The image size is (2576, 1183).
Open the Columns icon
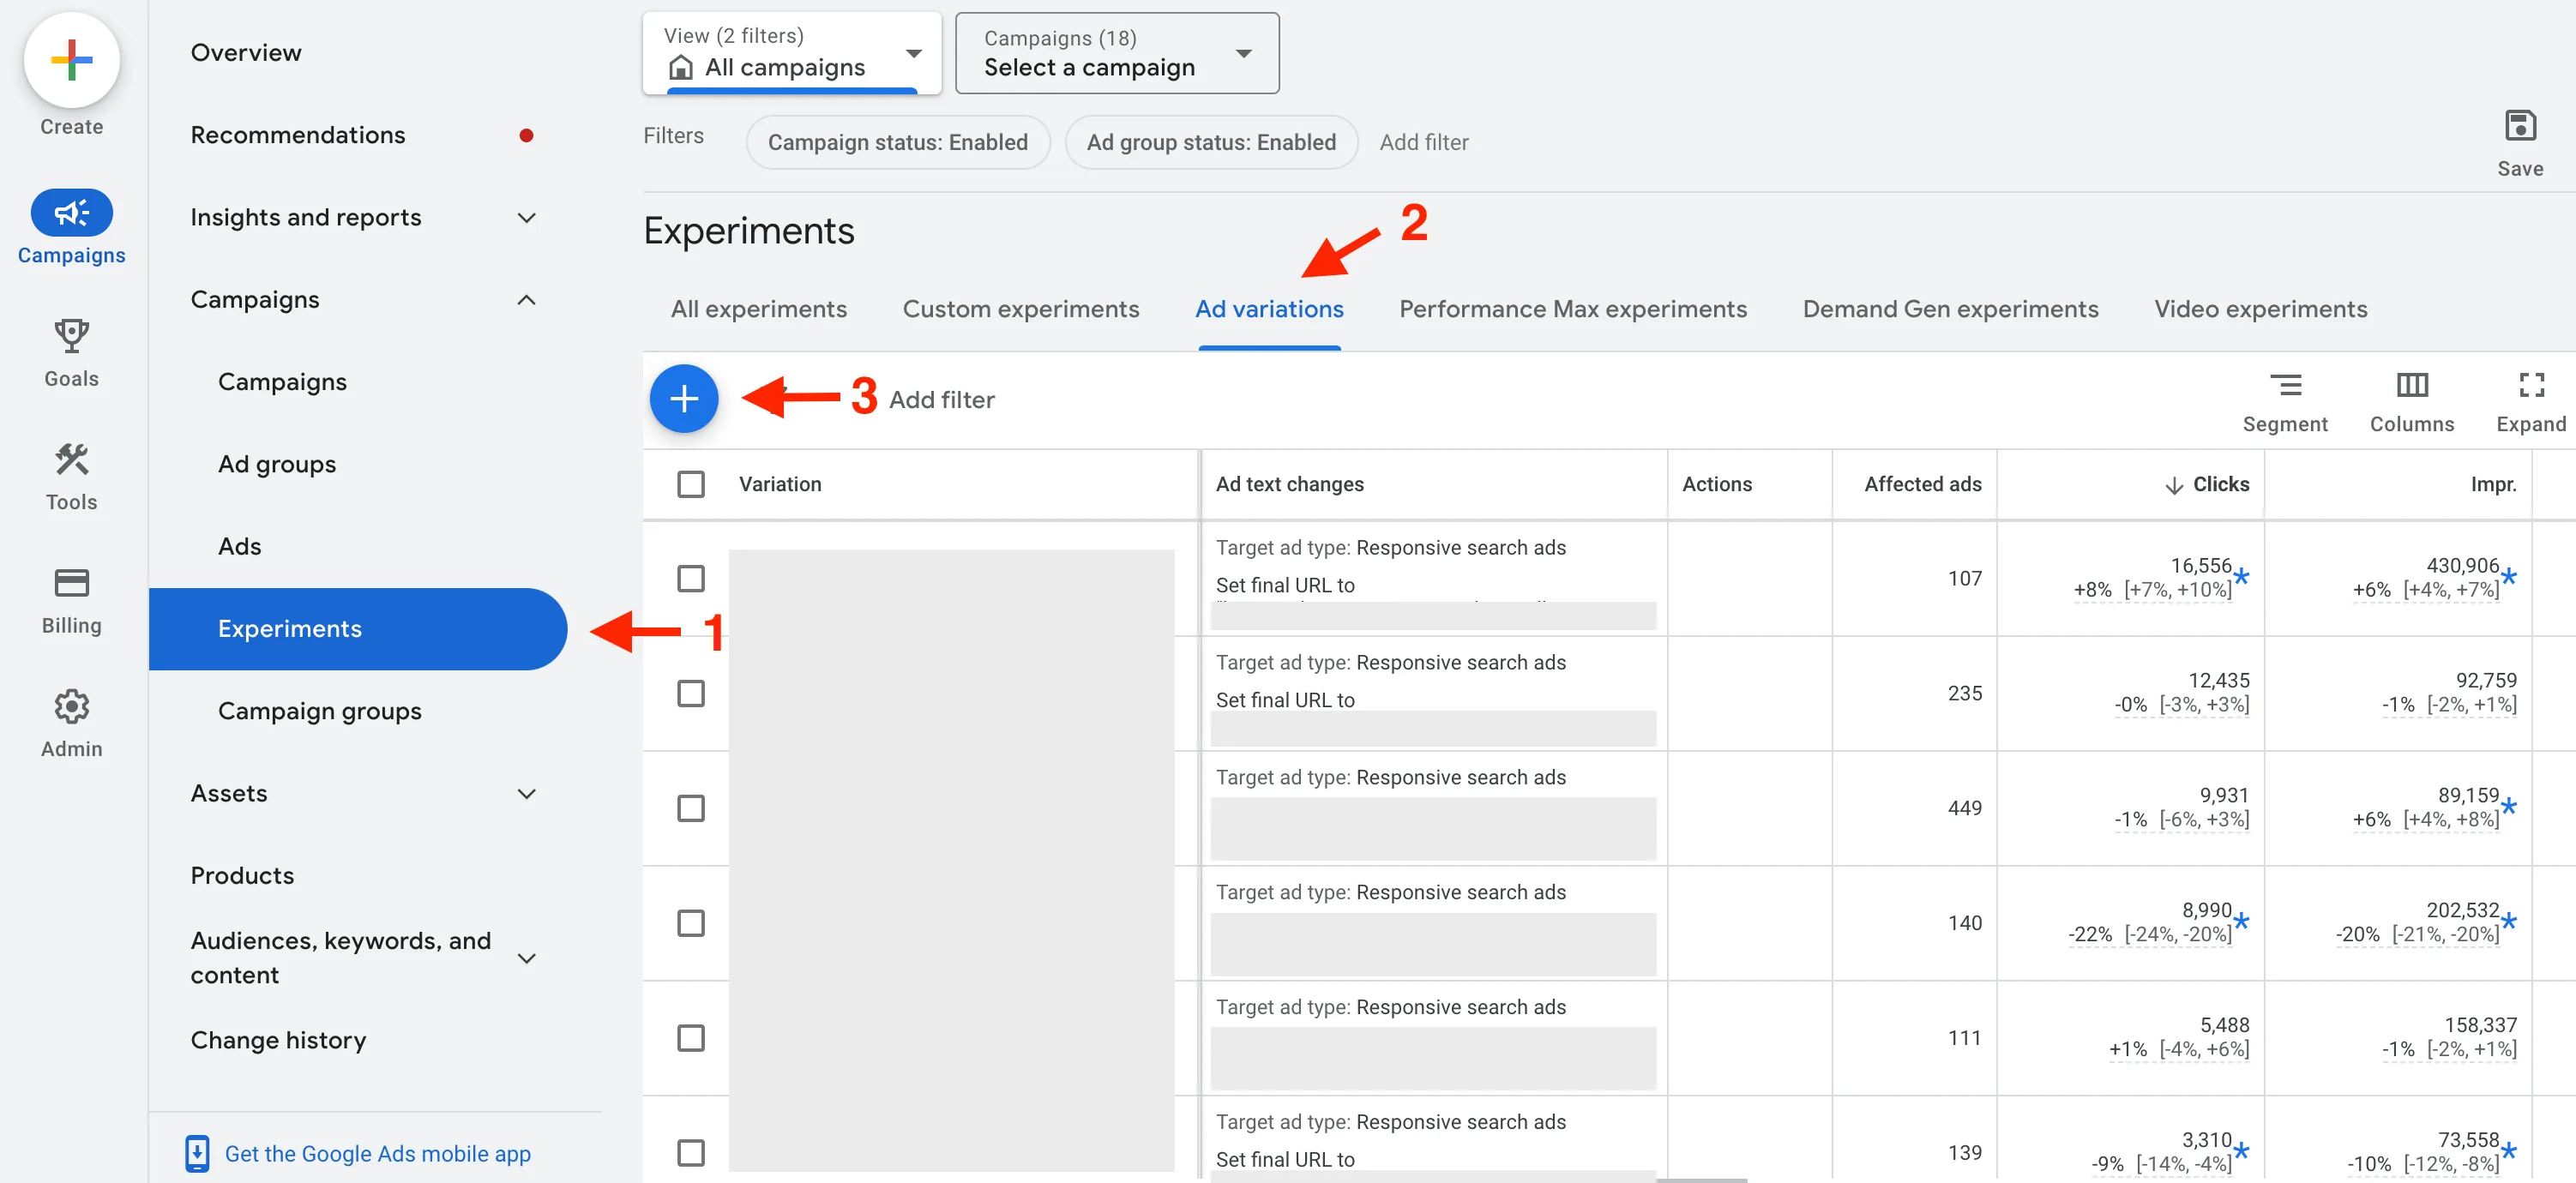(2411, 385)
